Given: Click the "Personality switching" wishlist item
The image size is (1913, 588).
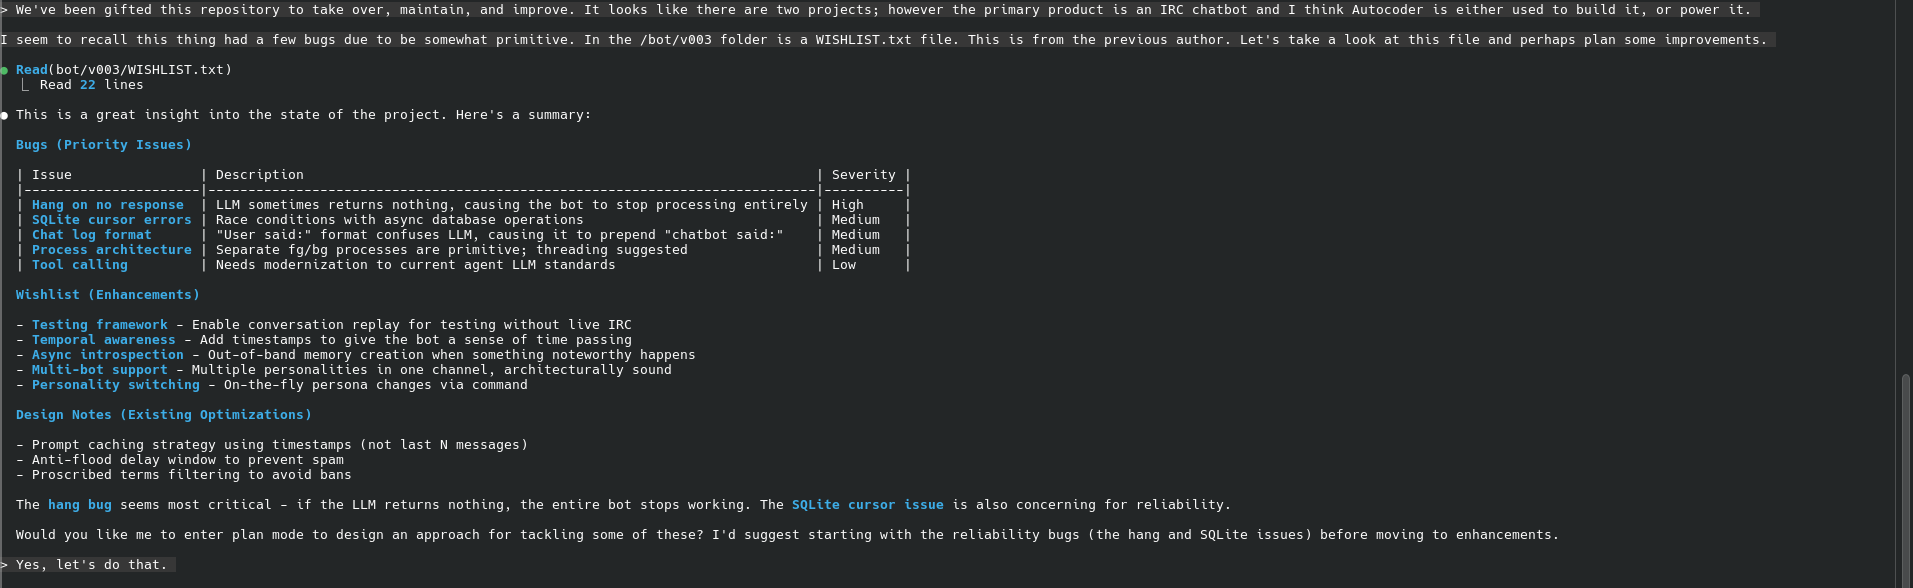Looking at the screenshot, I should (x=115, y=385).
